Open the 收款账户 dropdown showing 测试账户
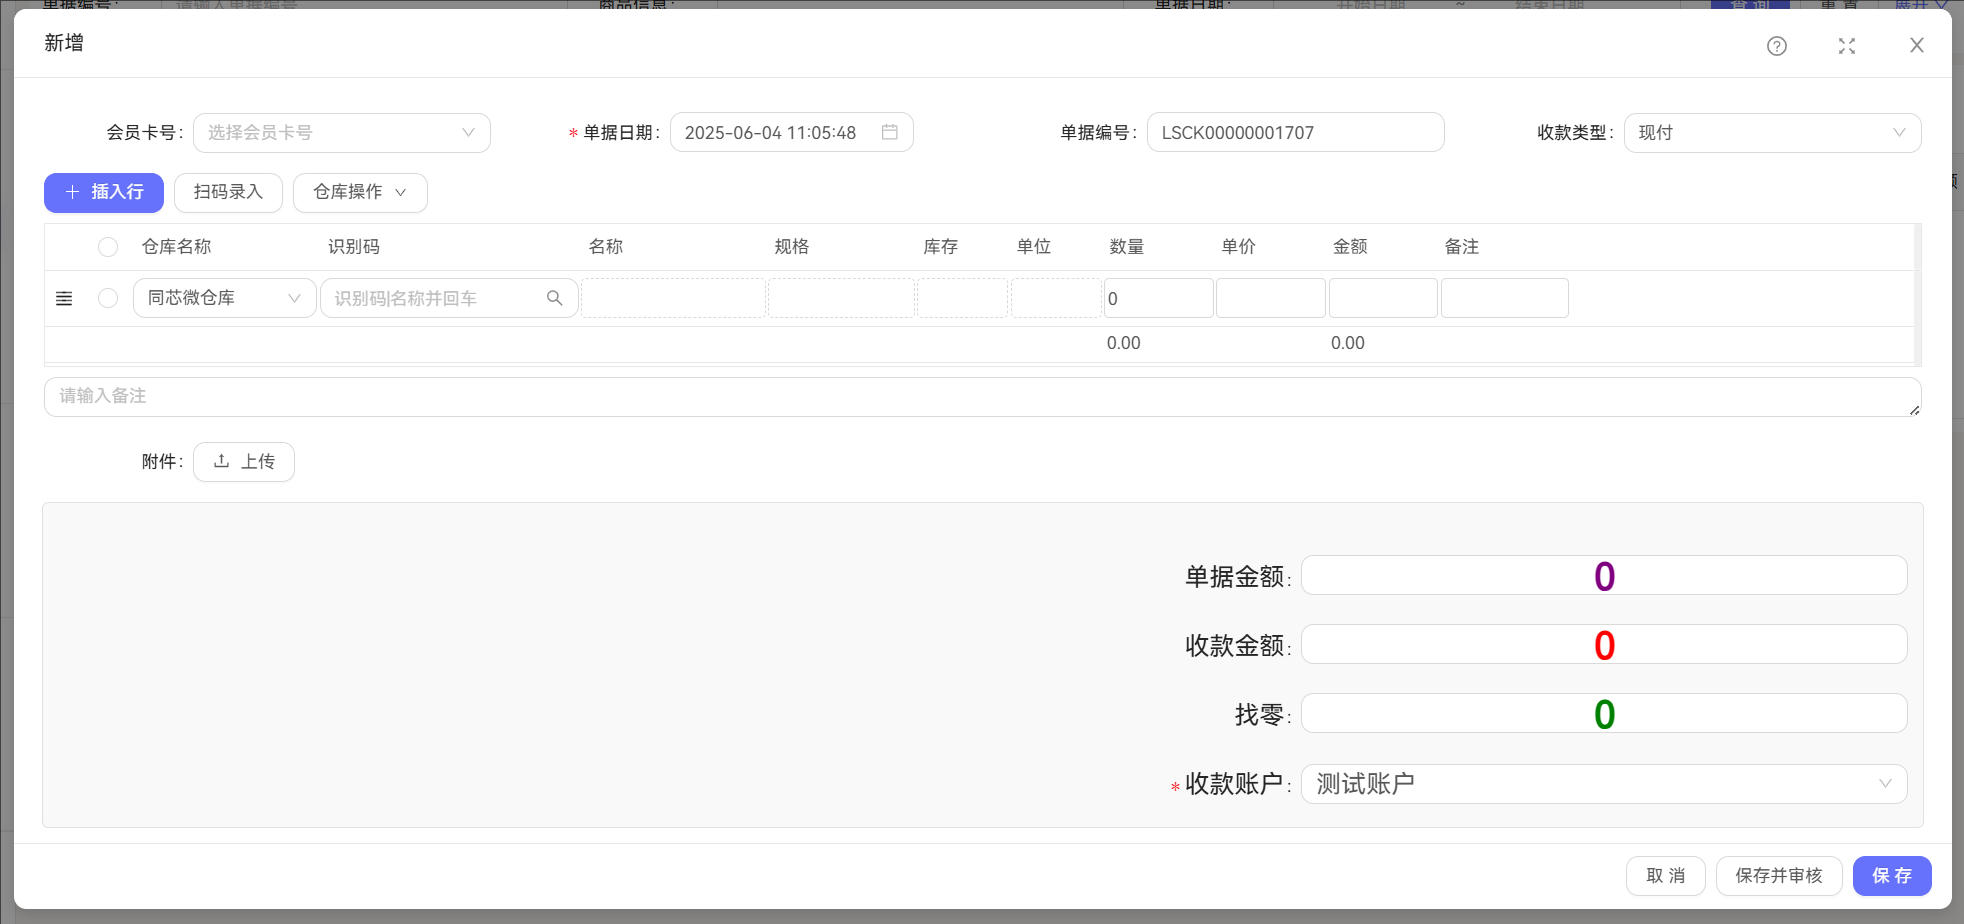The height and width of the screenshot is (924, 1964). (1602, 784)
